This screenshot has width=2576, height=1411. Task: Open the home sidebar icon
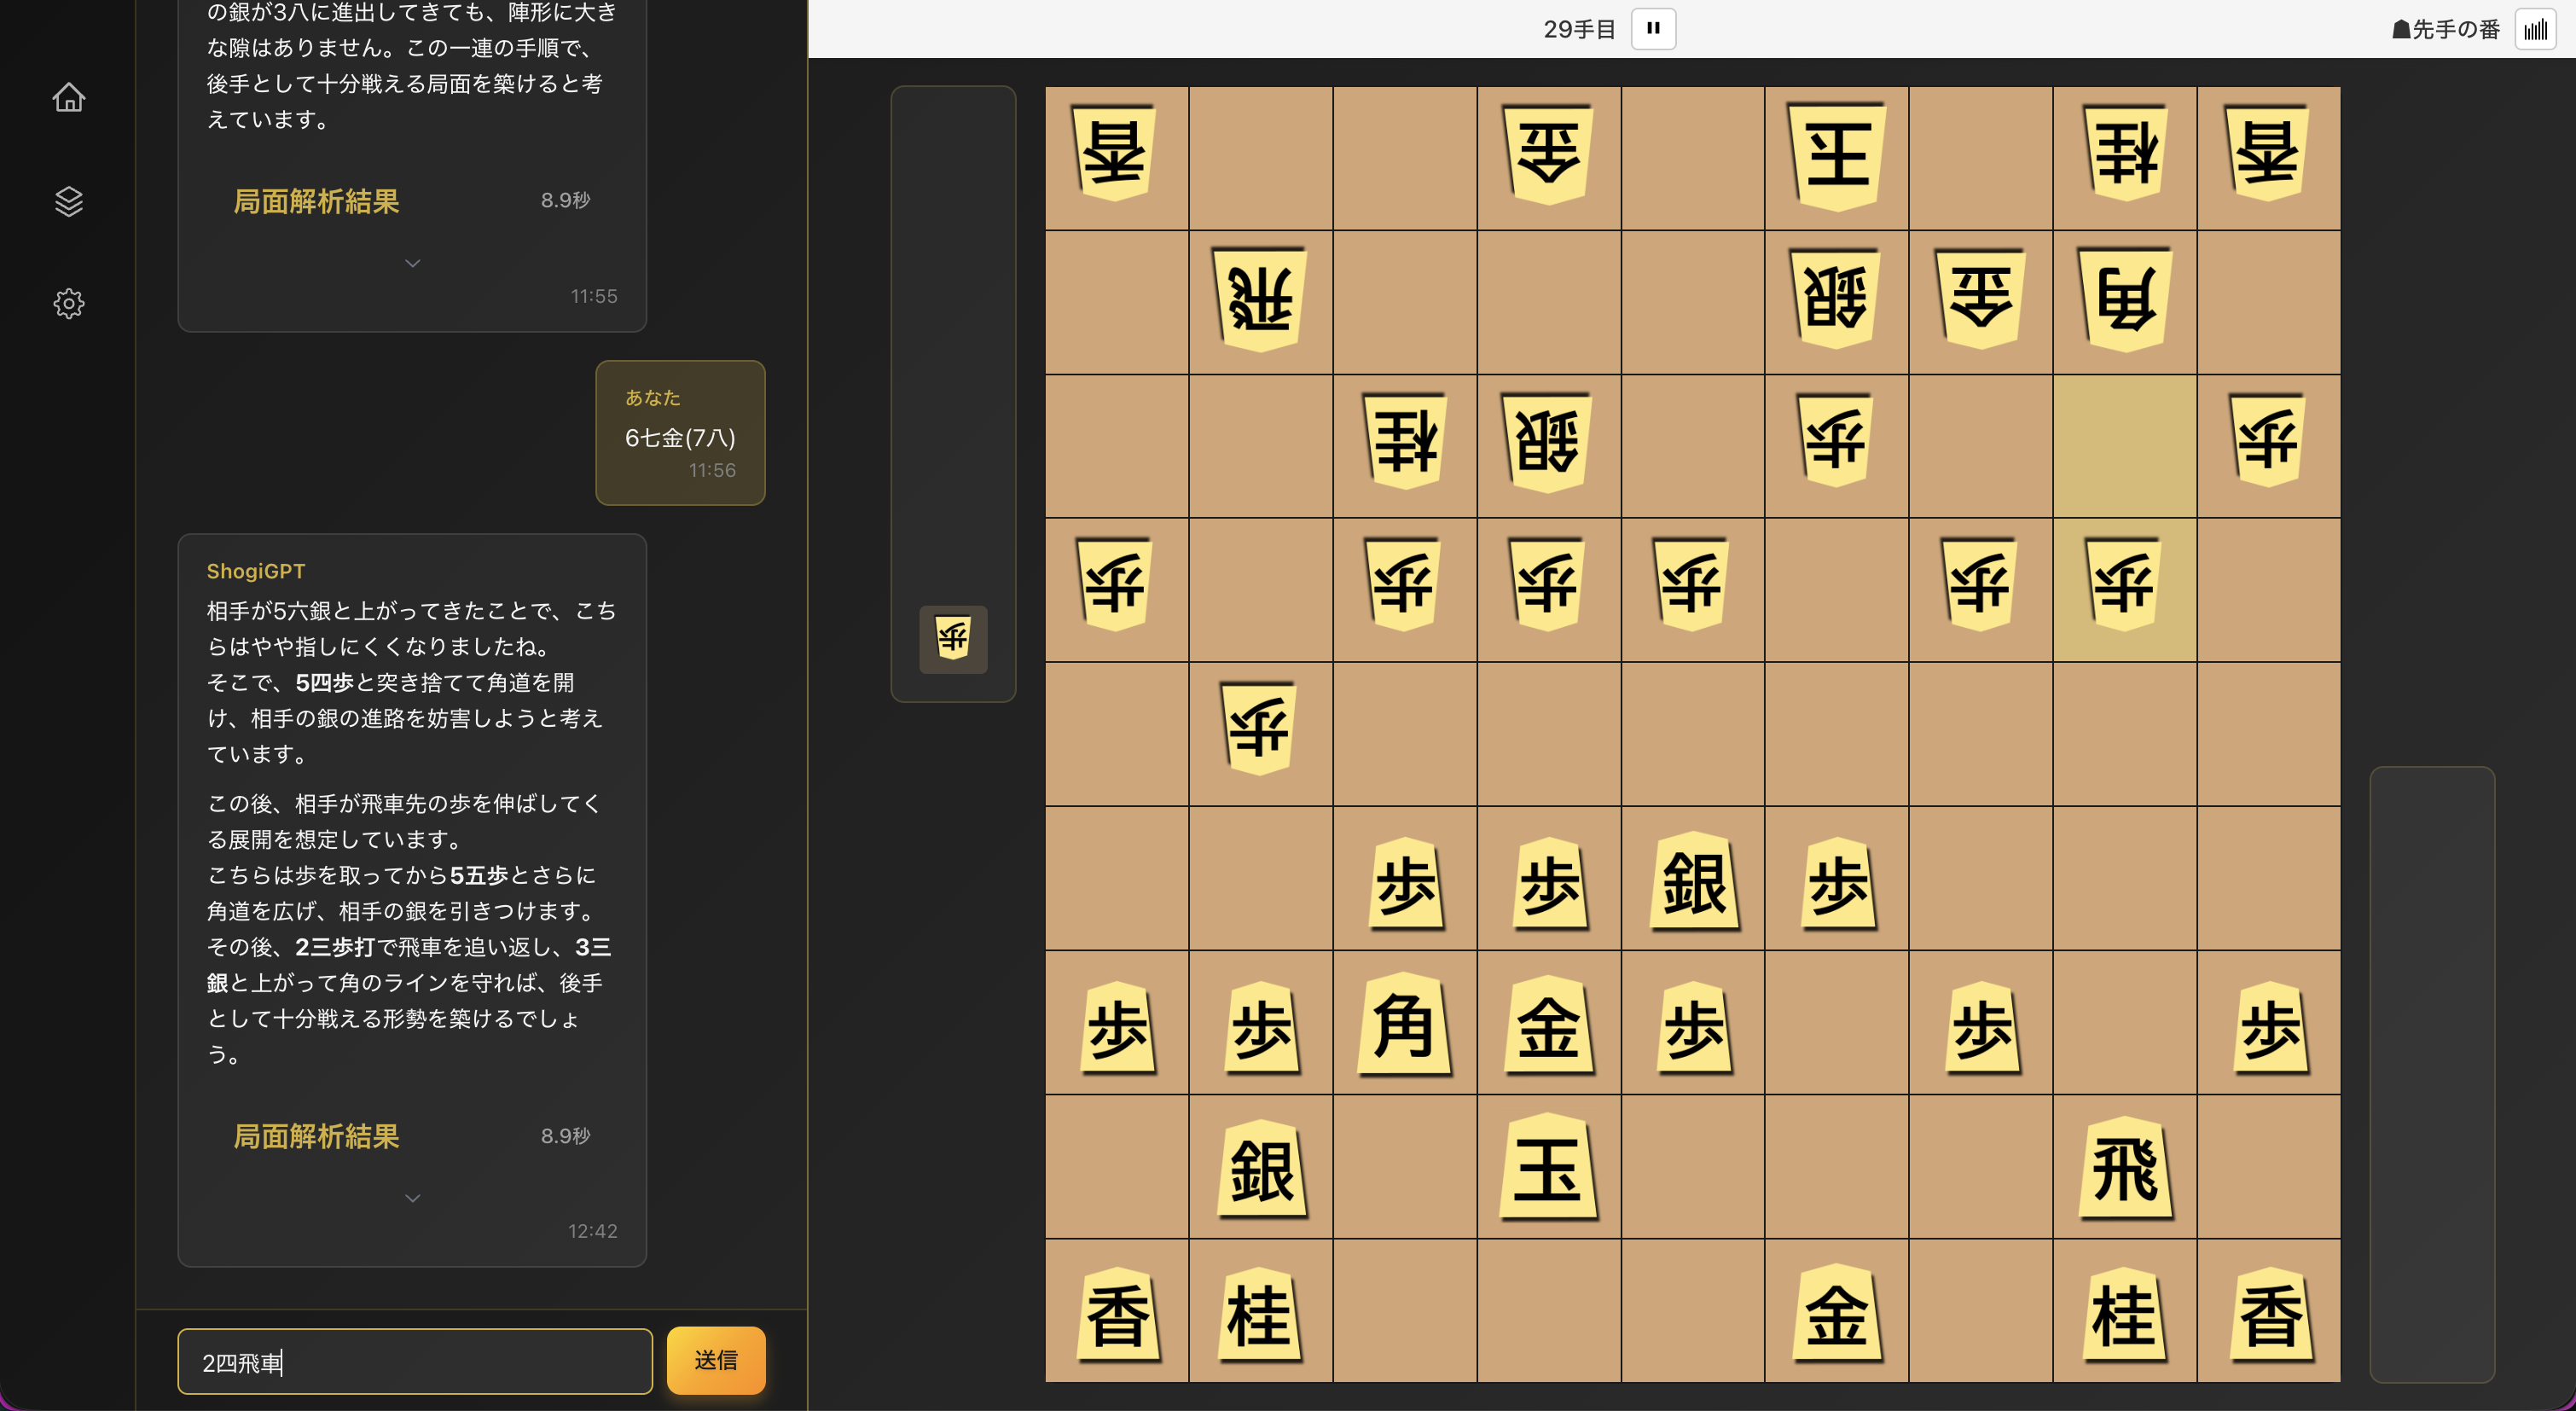pos(69,98)
